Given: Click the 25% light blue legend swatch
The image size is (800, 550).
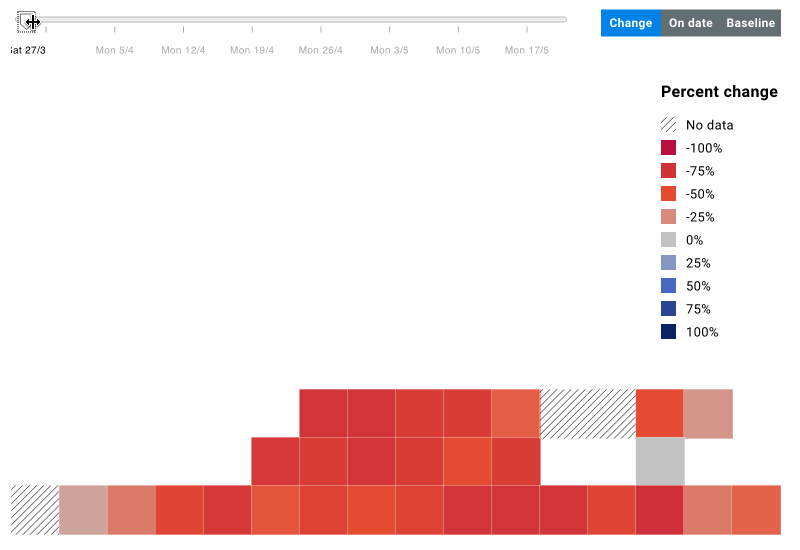Looking at the screenshot, I should pos(668,262).
